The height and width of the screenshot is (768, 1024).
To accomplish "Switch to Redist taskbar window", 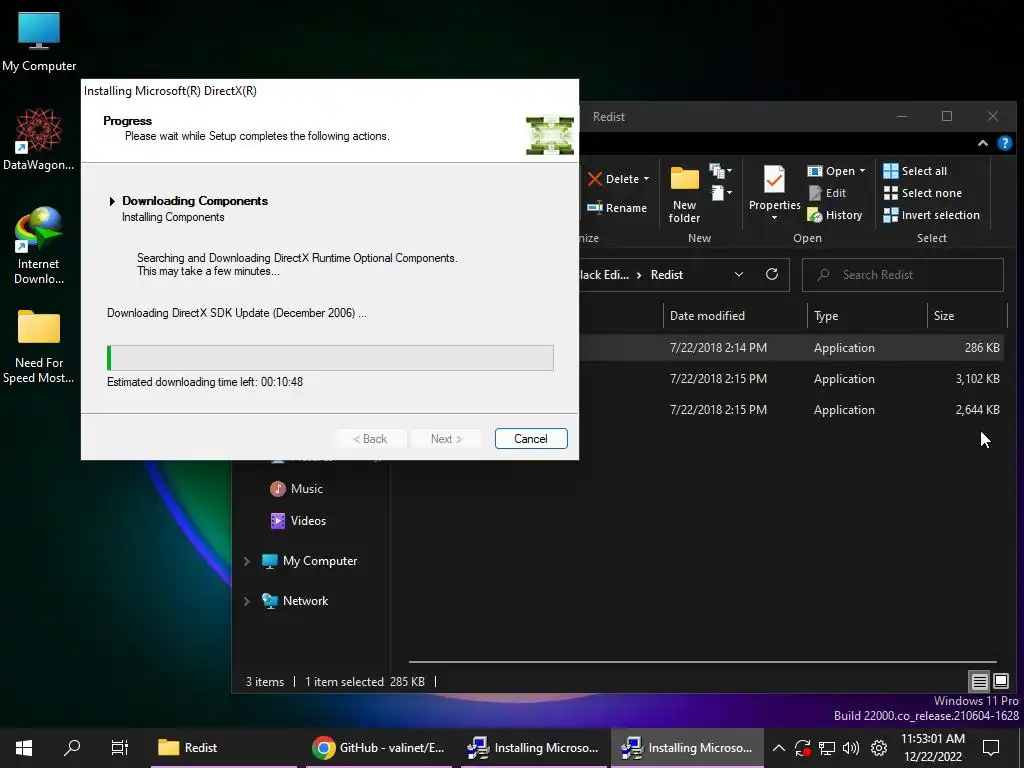I will tap(224, 748).
